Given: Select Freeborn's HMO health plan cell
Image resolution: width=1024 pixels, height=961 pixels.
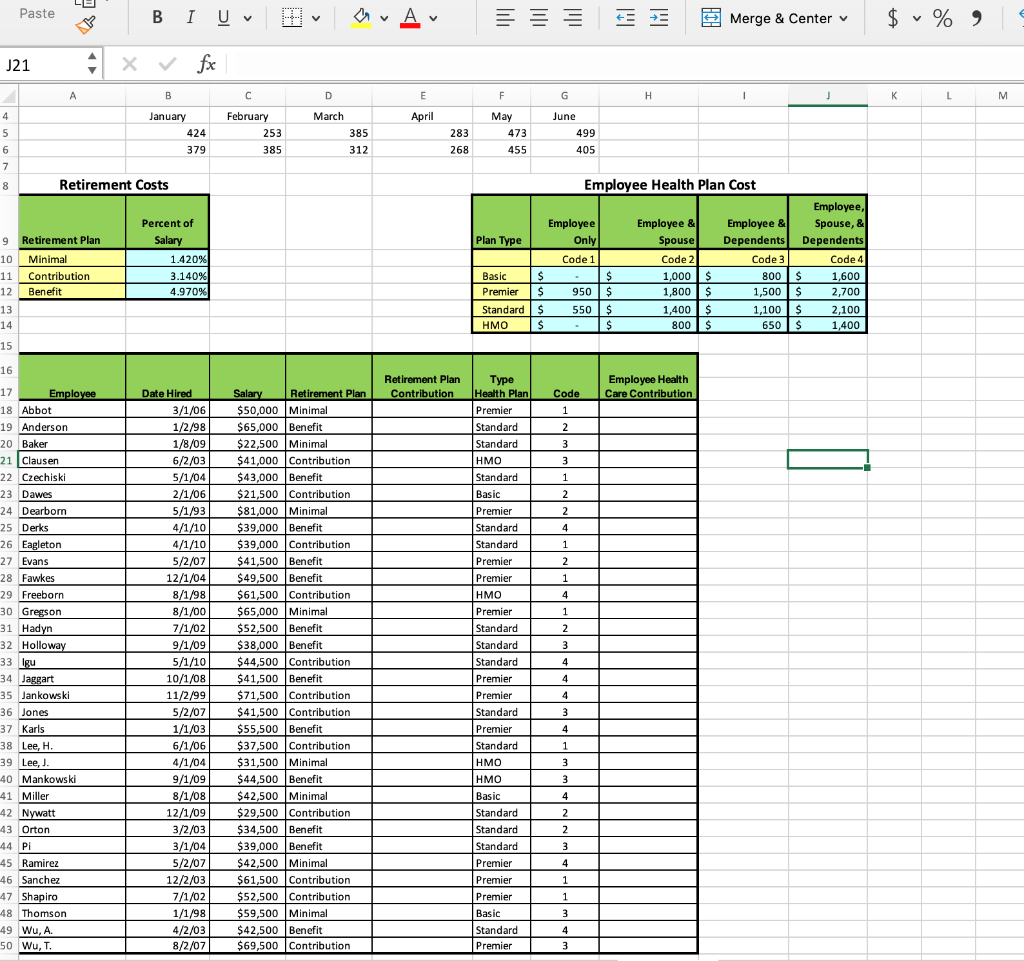Looking at the screenshot, I should [502, 595].
